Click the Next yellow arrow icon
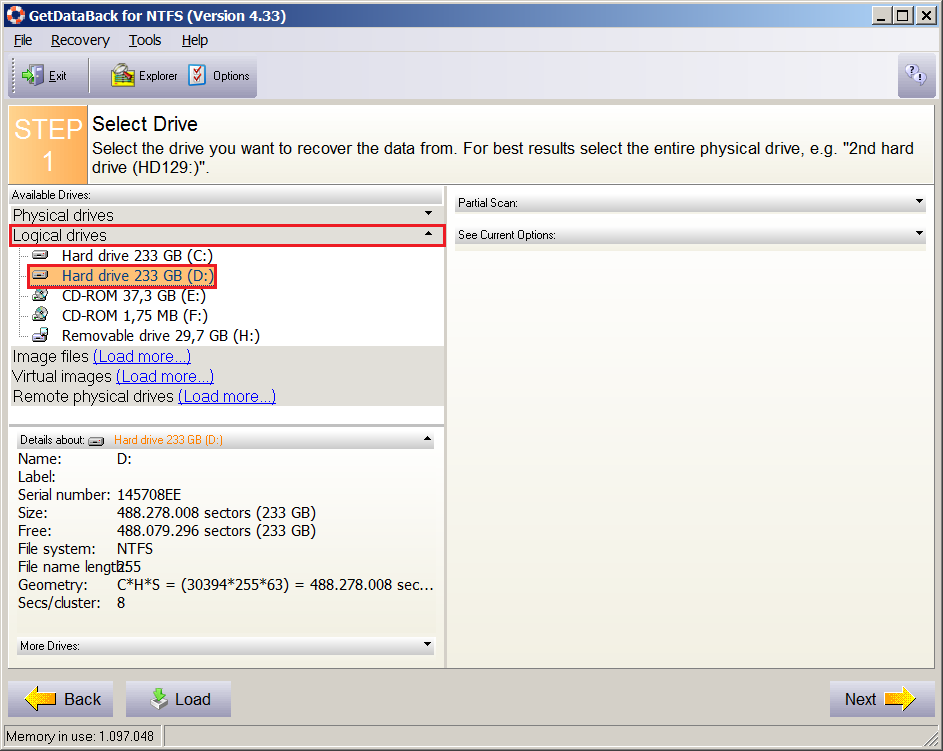This screenshot has width=943, height=751. click(x=900, y=699)
